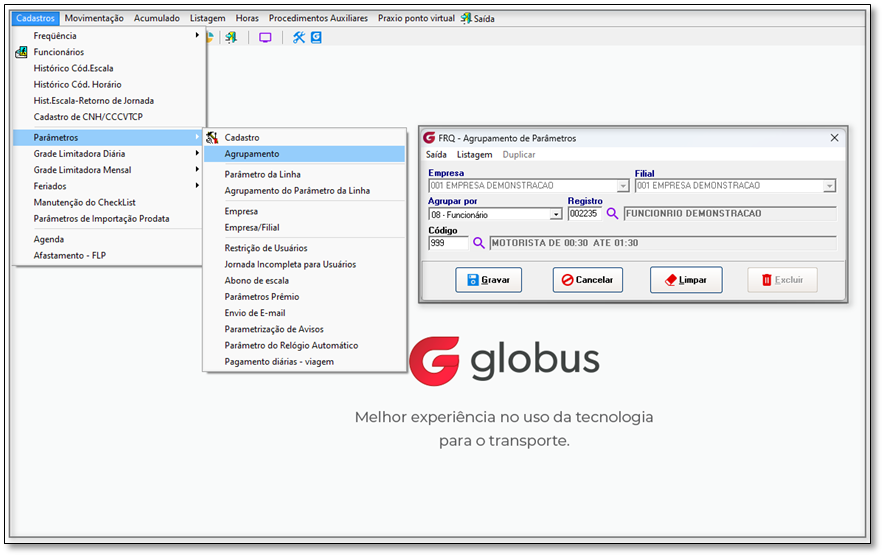The image size is (884, 557).
Task: Open Praxio ponto virtual menu
Action: 416,18
